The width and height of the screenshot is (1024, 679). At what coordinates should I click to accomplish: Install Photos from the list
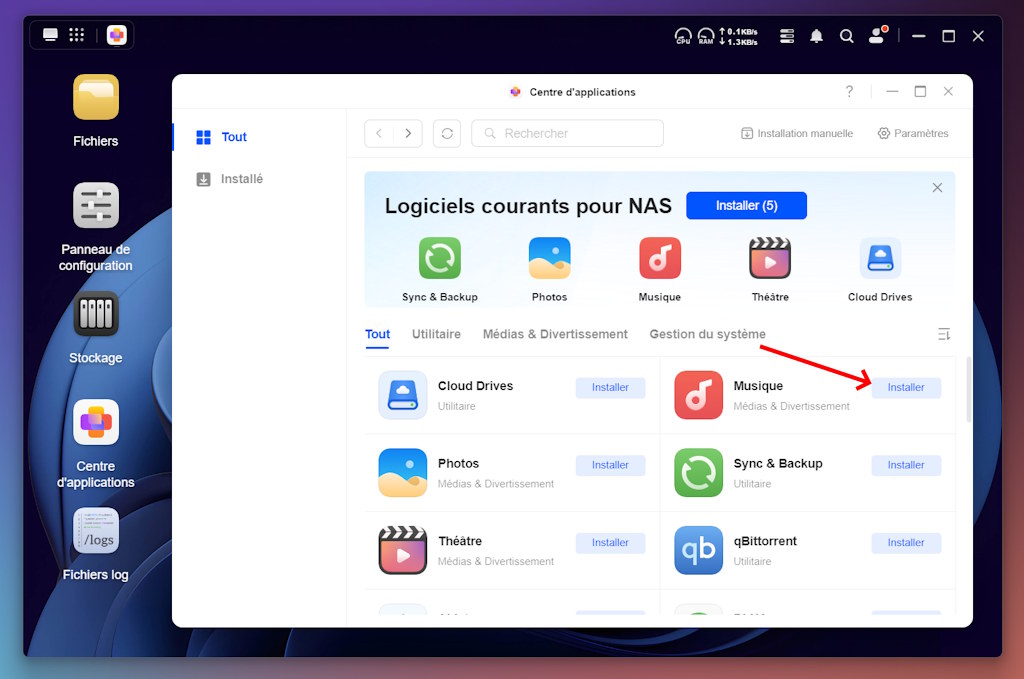[x=610, y=465]
